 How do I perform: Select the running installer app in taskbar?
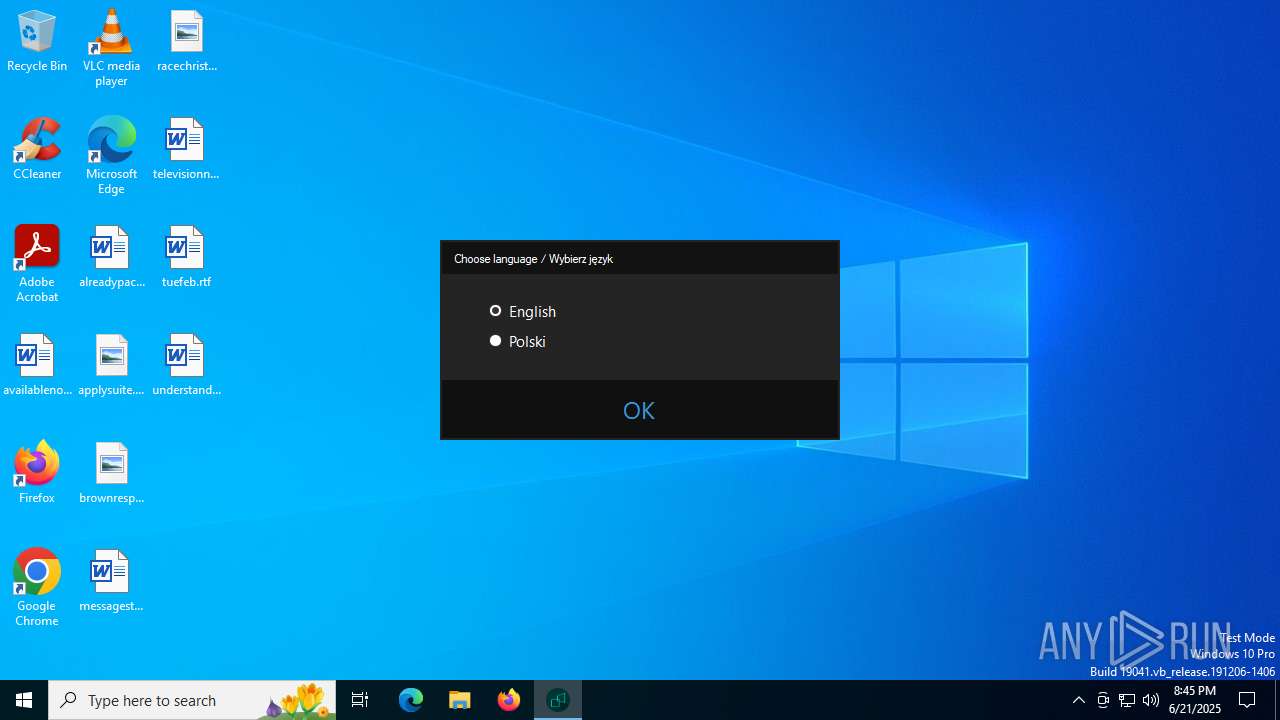[558, 700]
